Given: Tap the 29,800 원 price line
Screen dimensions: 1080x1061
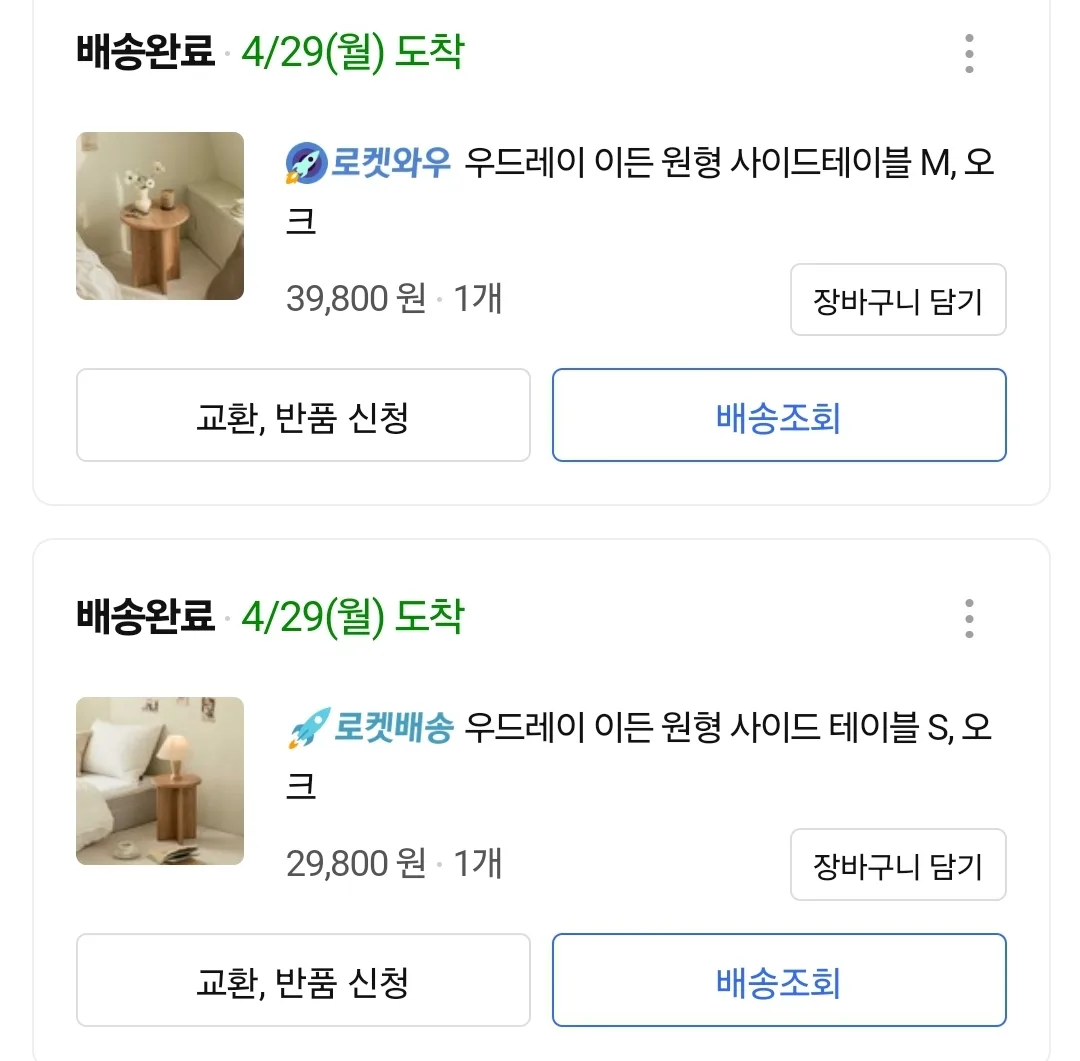Looking at the screenshot, I should [x=394, y=864].
